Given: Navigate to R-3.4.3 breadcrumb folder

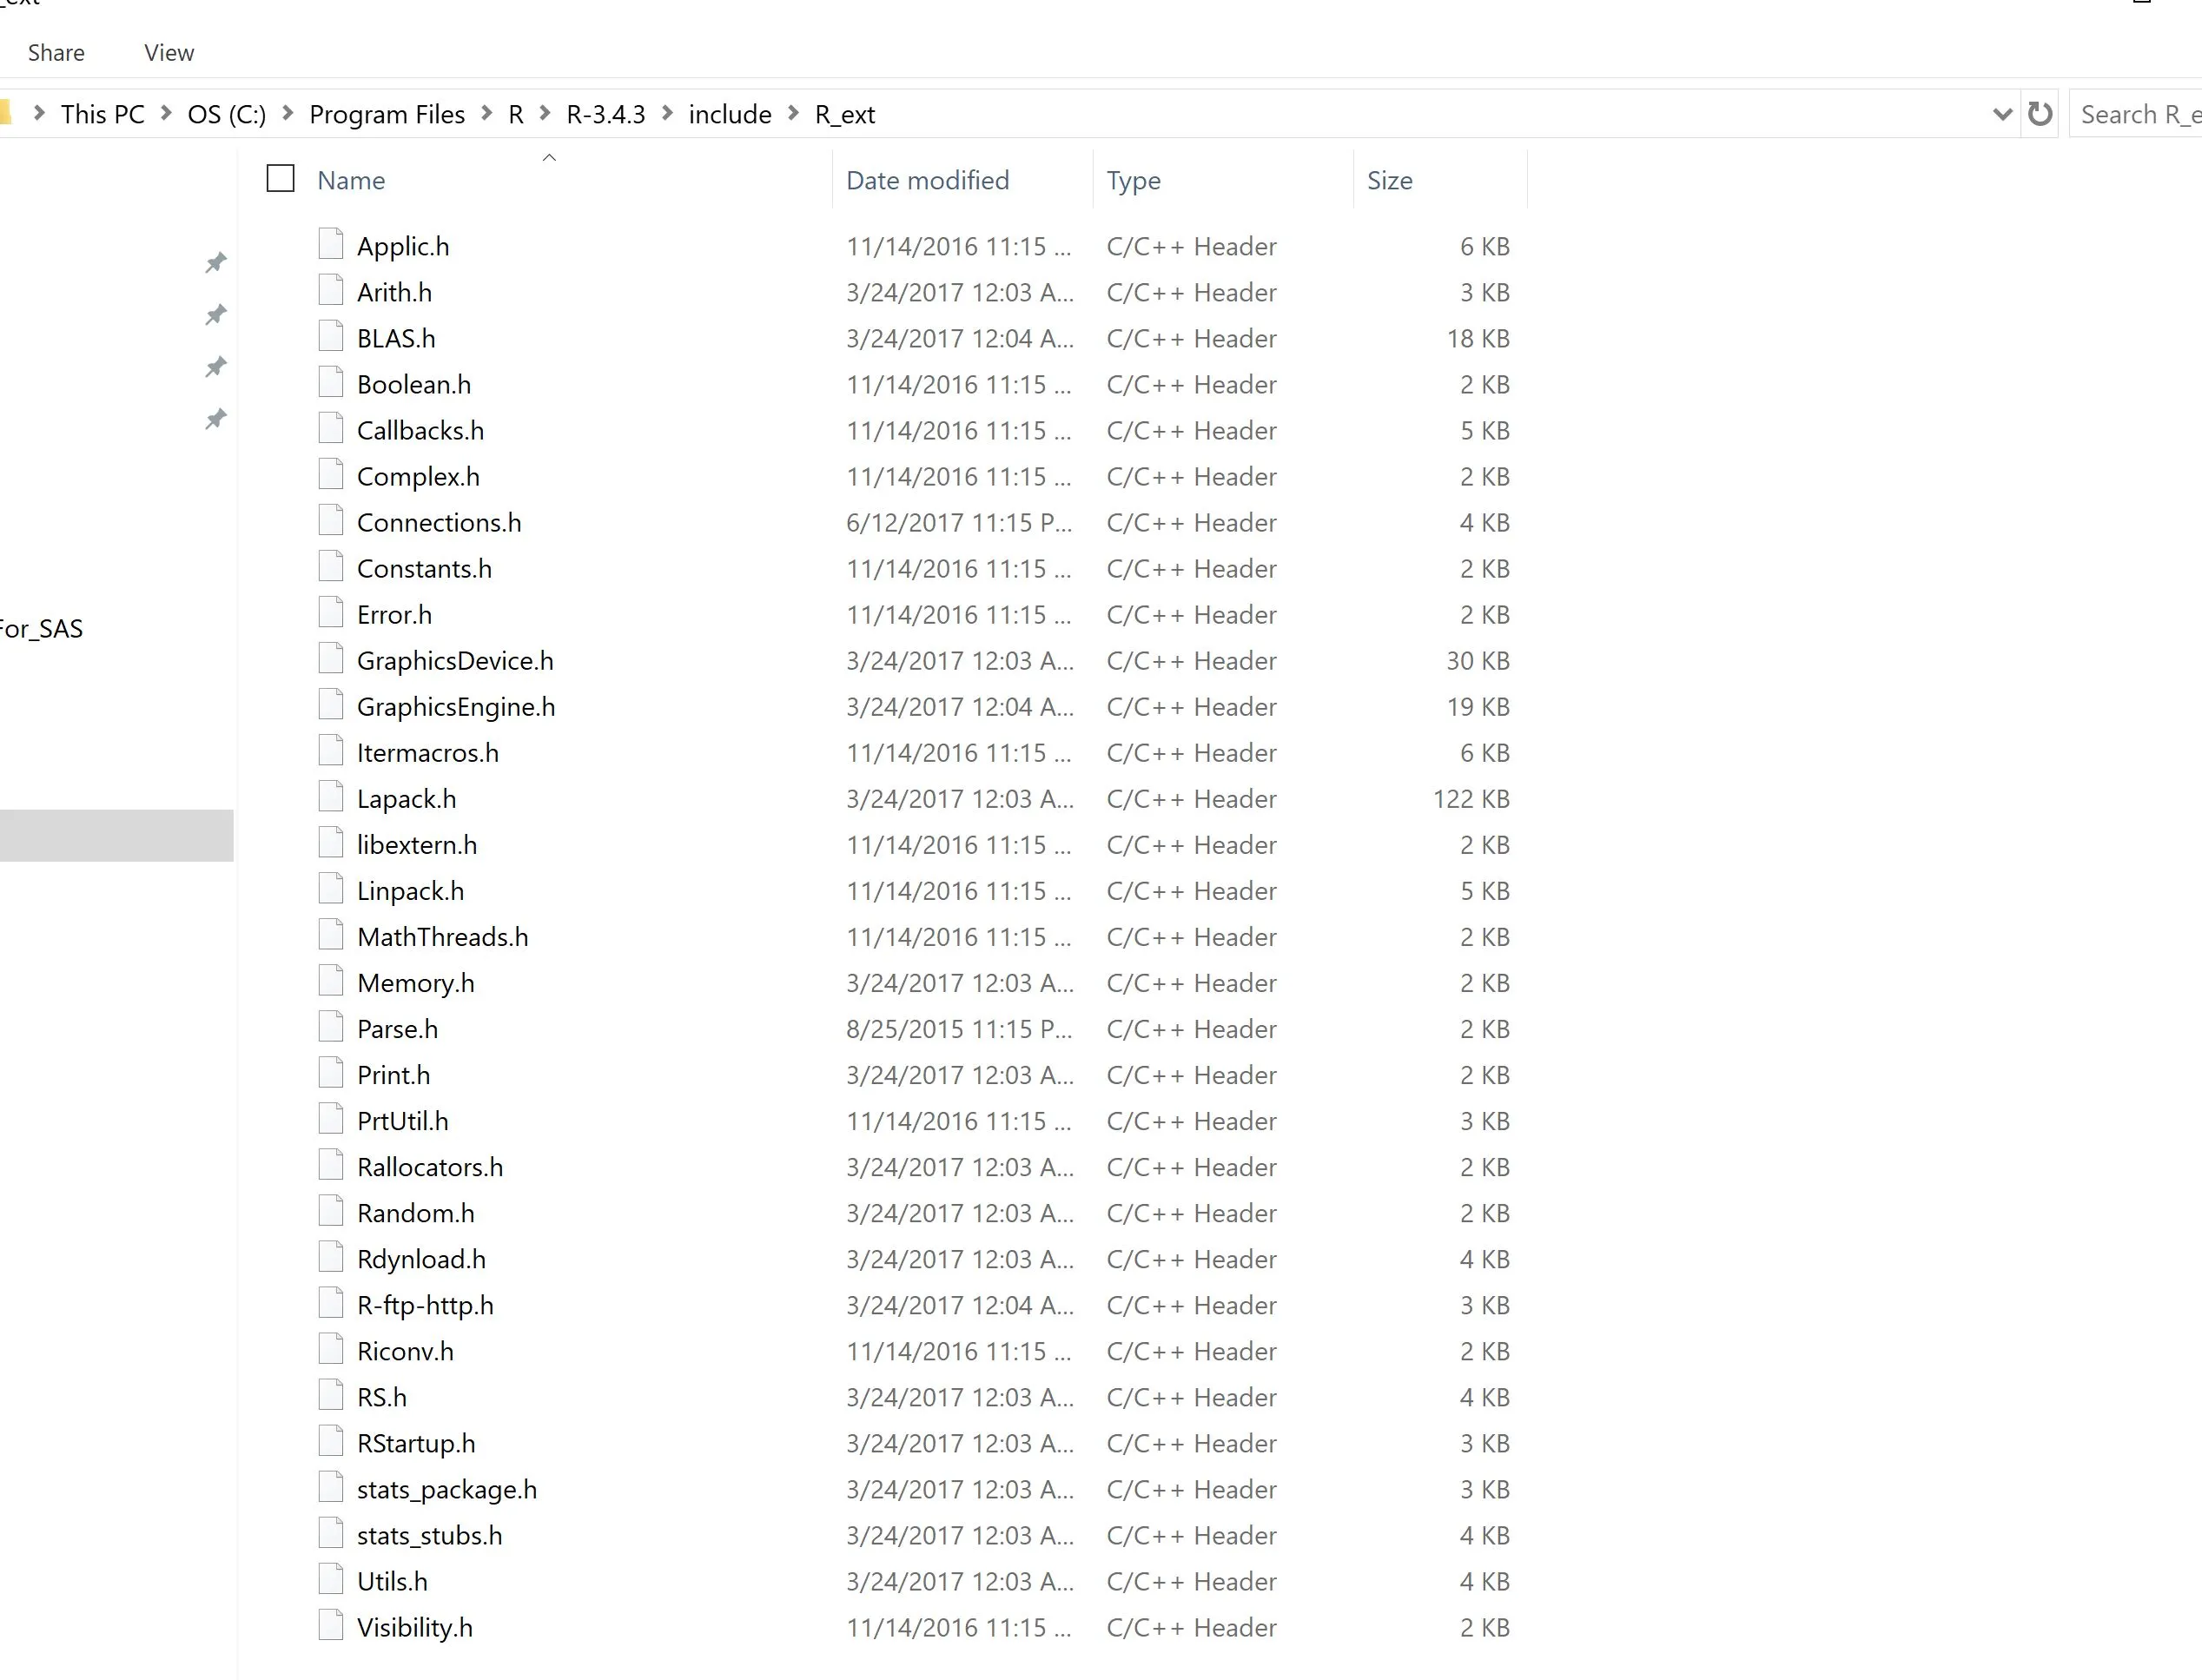Looking at the screenshot, I should (606, 115).
